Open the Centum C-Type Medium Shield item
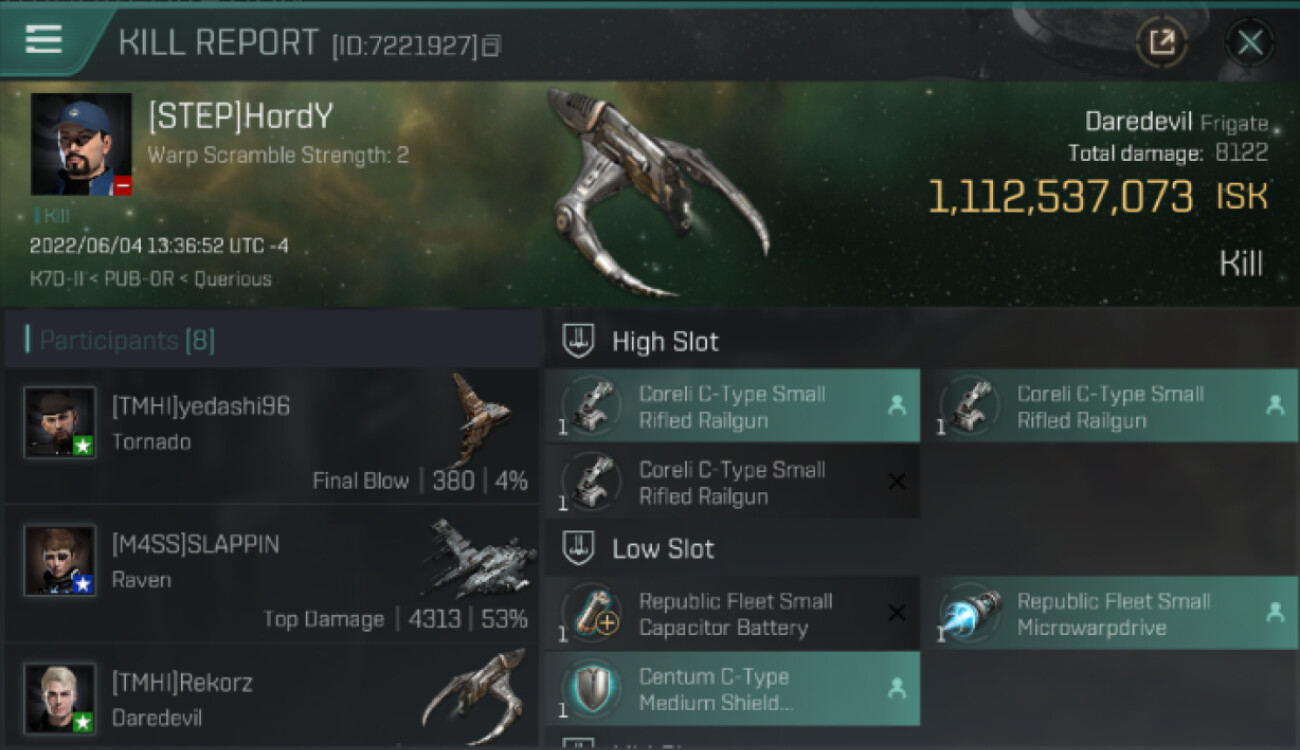The width and height of the screenshot is (1300, 750). [733, 688]
